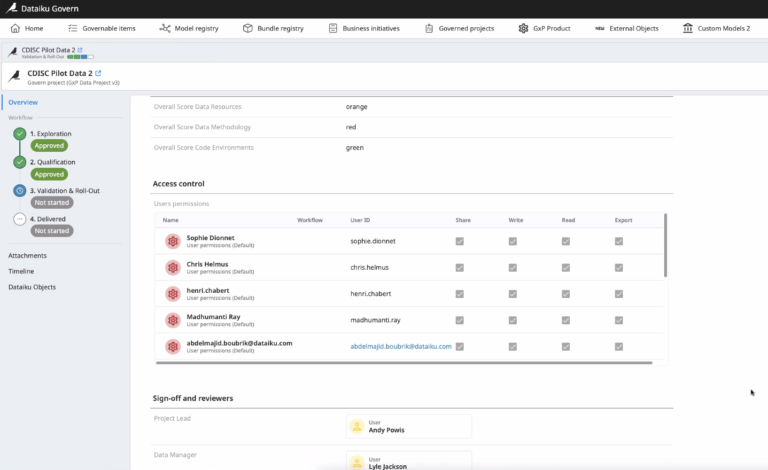Select Overview in the sidebar

[23, 102]
